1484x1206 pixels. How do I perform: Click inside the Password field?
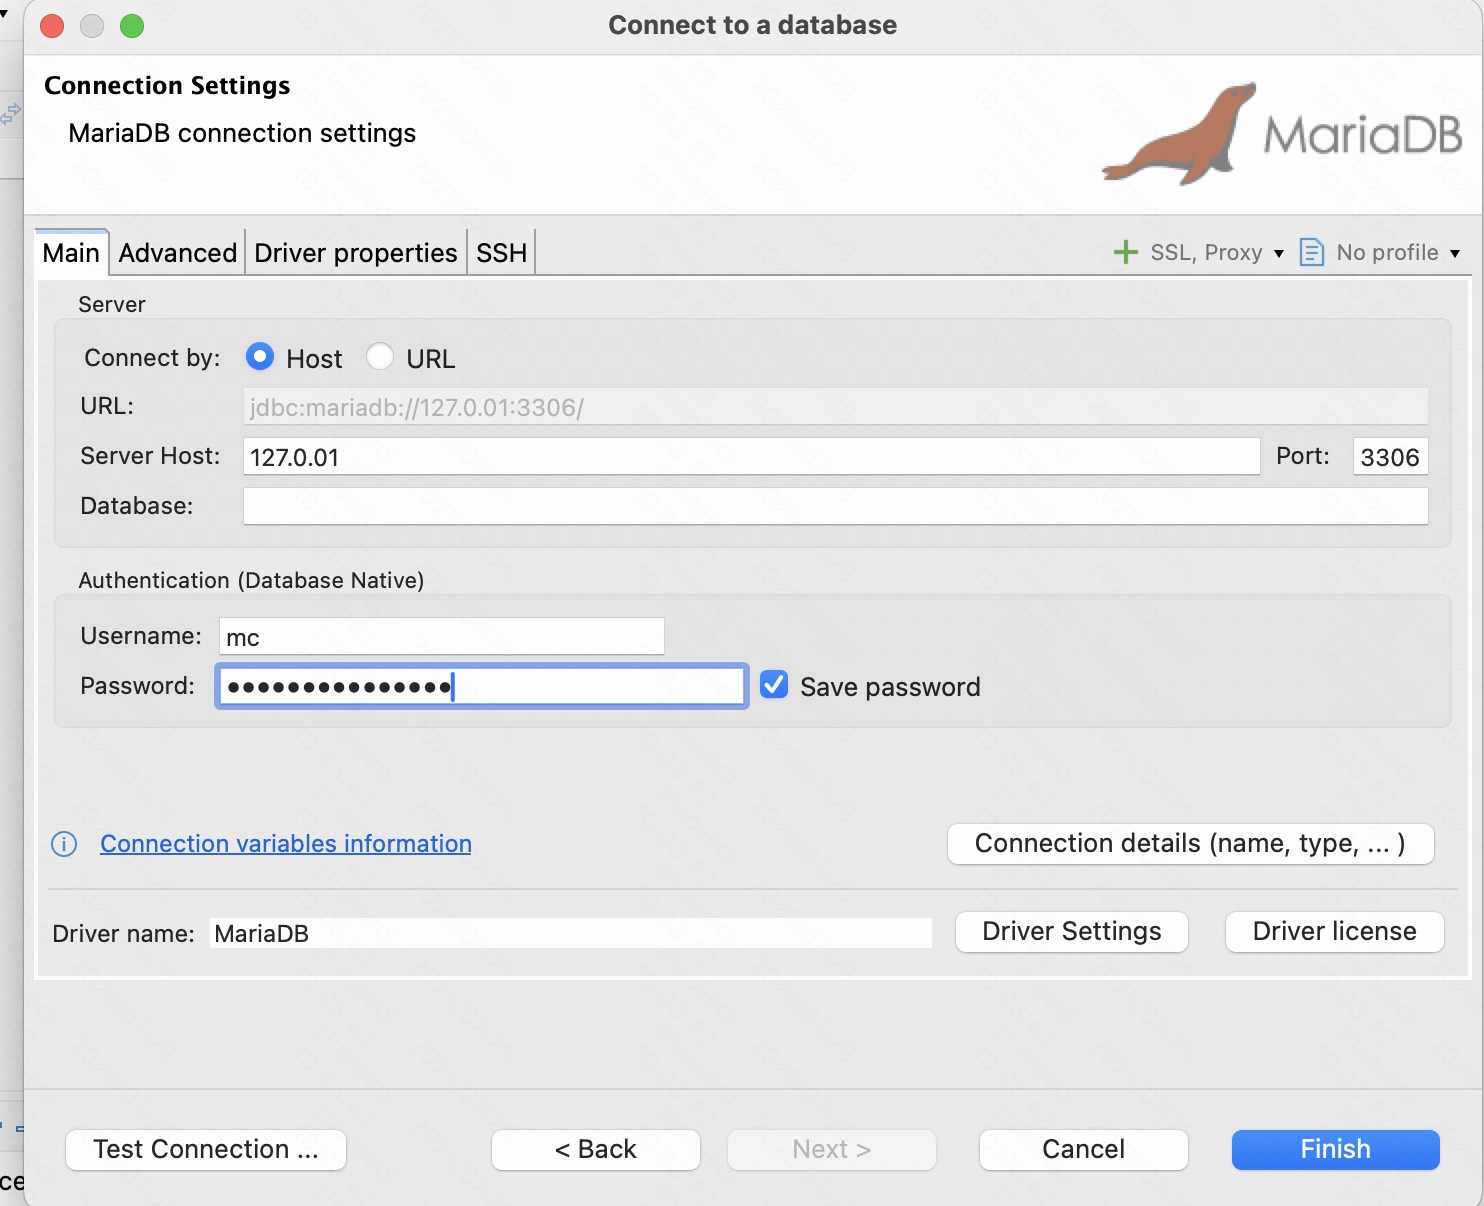click(x=482, y=687)
